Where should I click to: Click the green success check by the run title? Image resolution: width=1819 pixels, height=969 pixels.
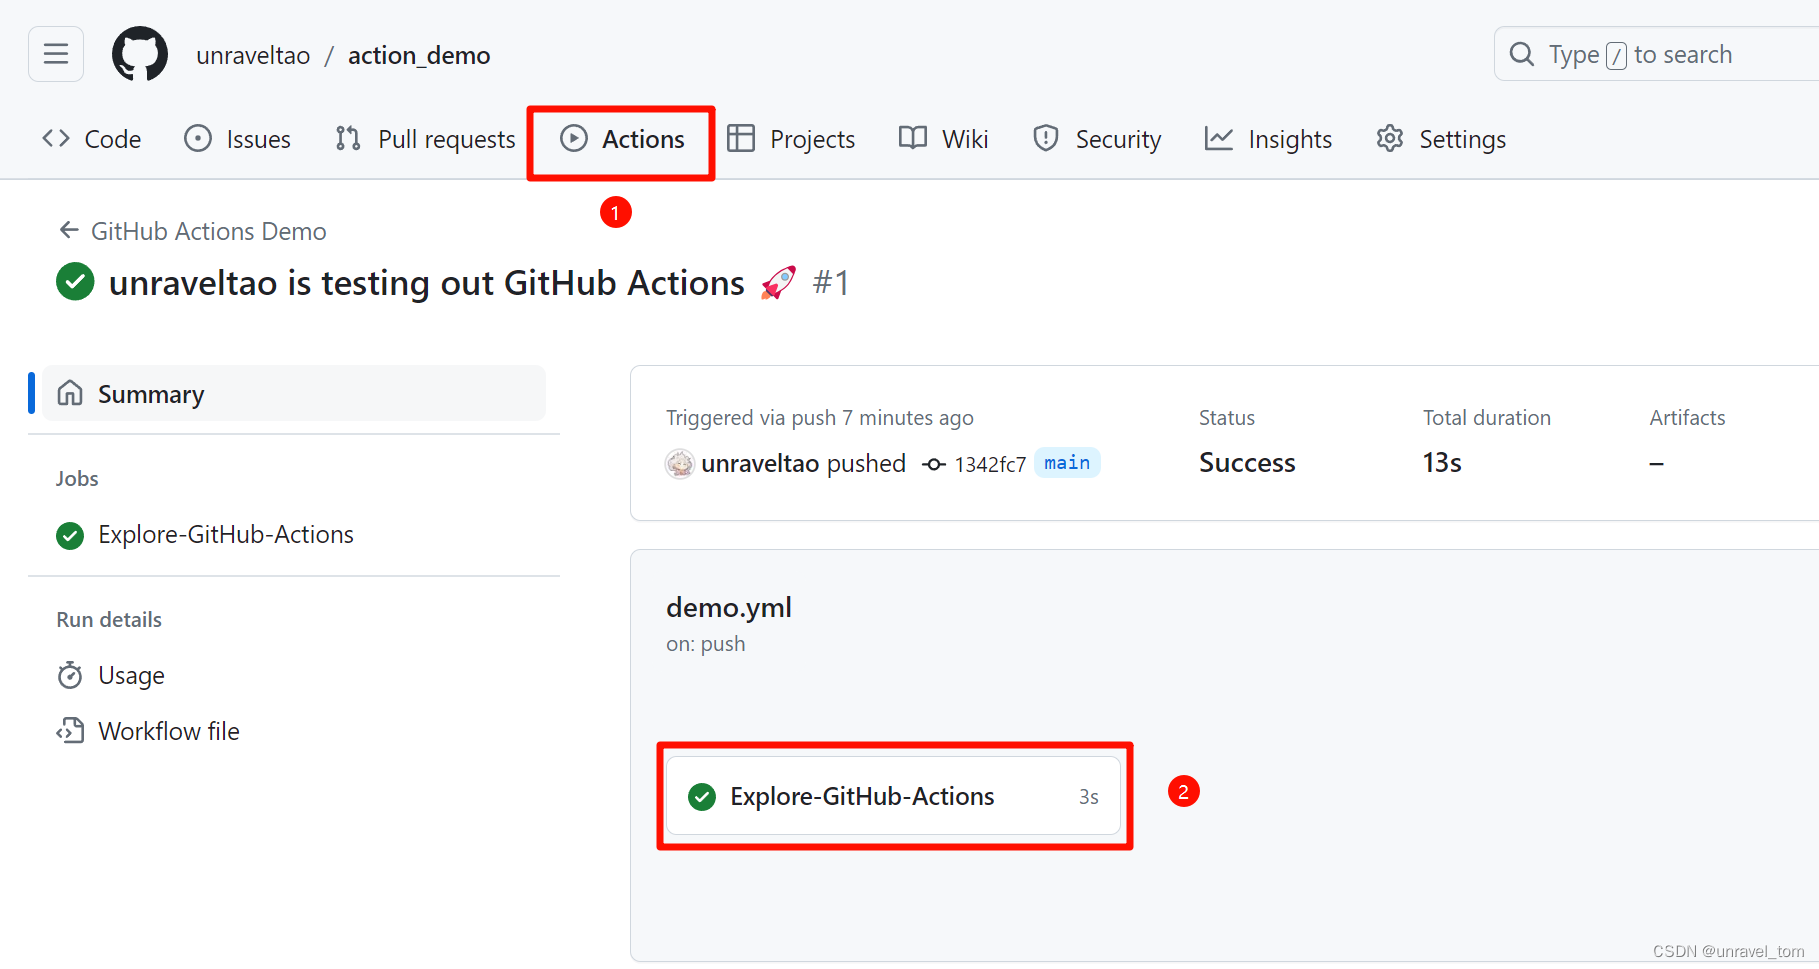[x=75, y=282]
